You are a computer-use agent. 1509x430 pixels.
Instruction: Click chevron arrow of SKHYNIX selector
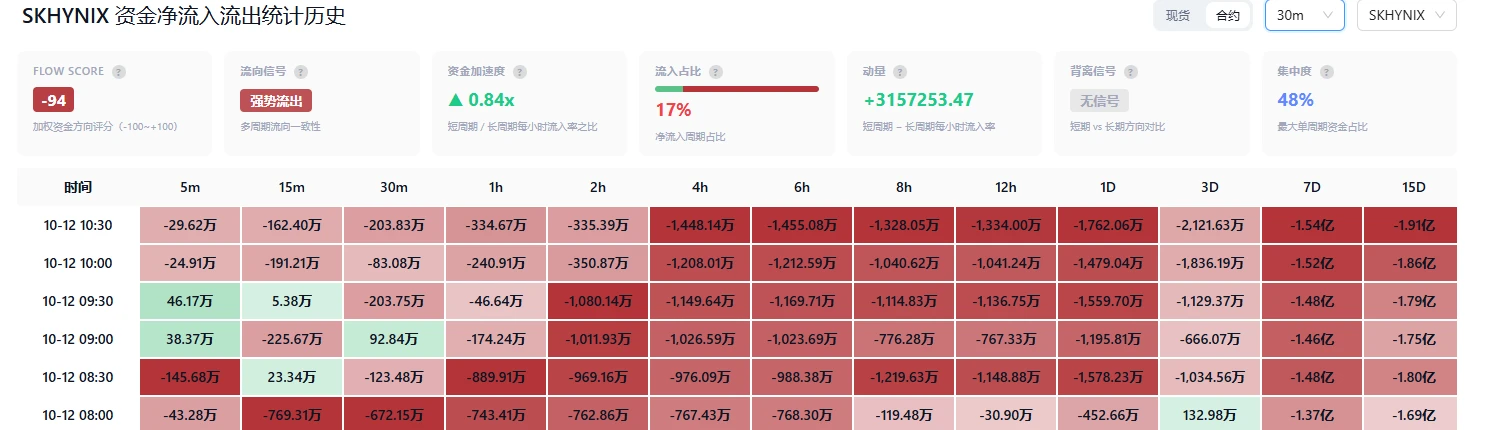point(1439,15)
